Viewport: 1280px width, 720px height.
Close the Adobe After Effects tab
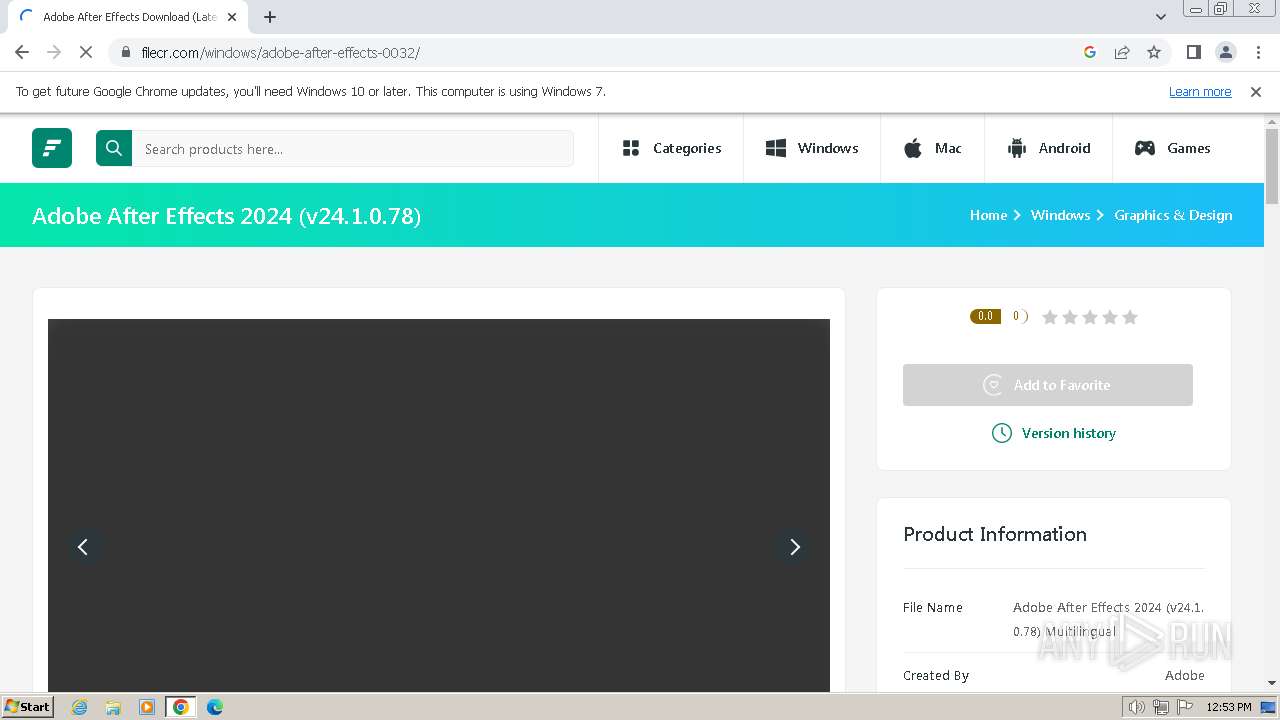pyautogui.click(x=232, y=17)
